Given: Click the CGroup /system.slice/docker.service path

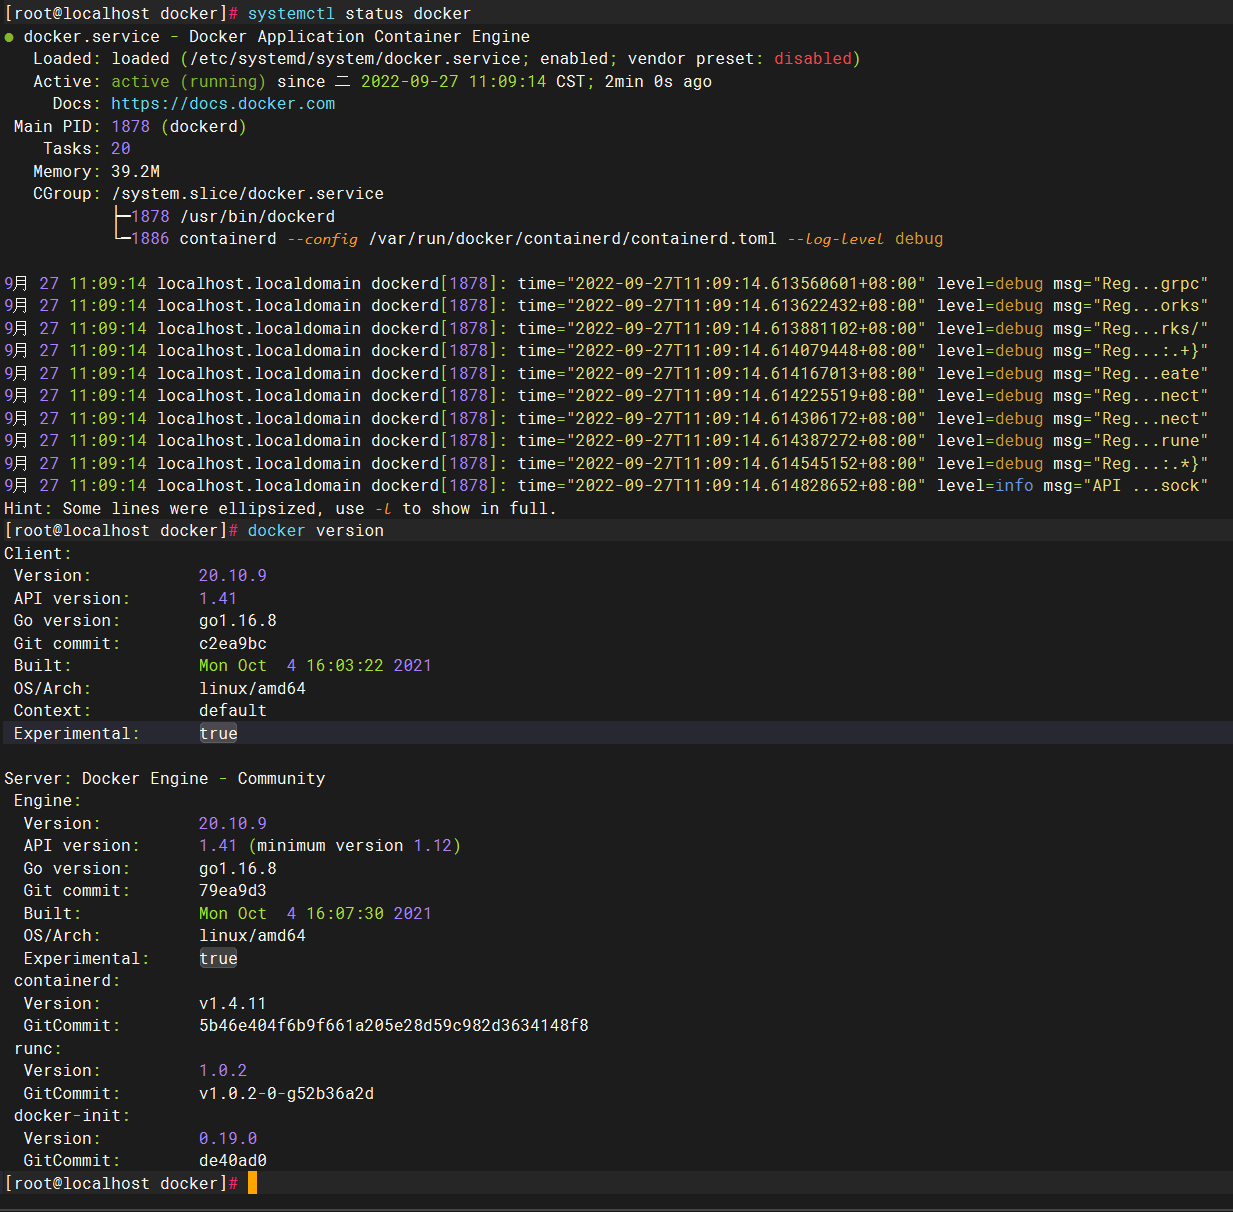Looking at the screenshot, I should (x=247, y=194).
